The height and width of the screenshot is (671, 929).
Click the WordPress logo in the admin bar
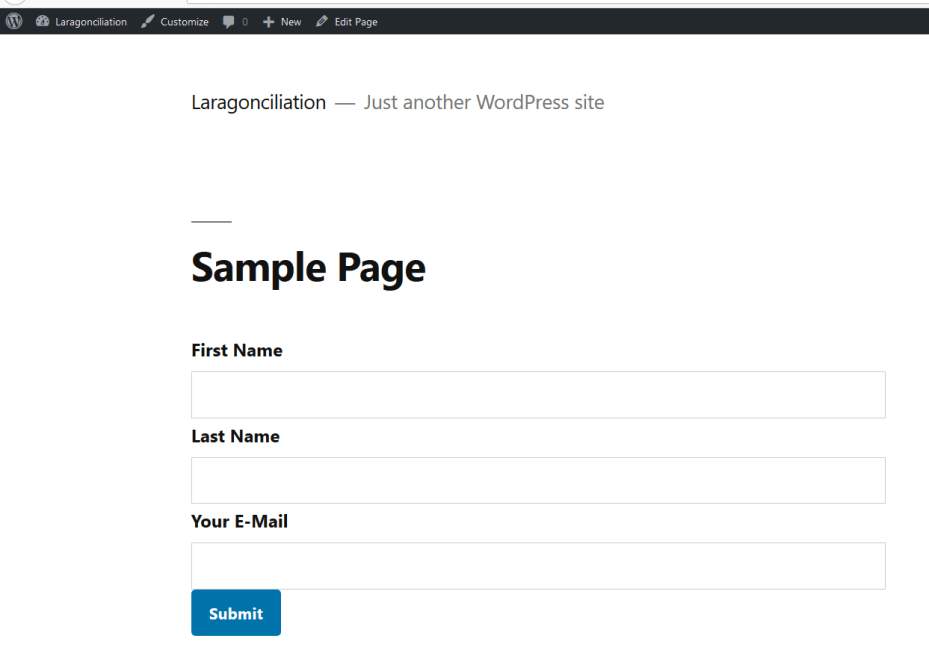point(14,21)
